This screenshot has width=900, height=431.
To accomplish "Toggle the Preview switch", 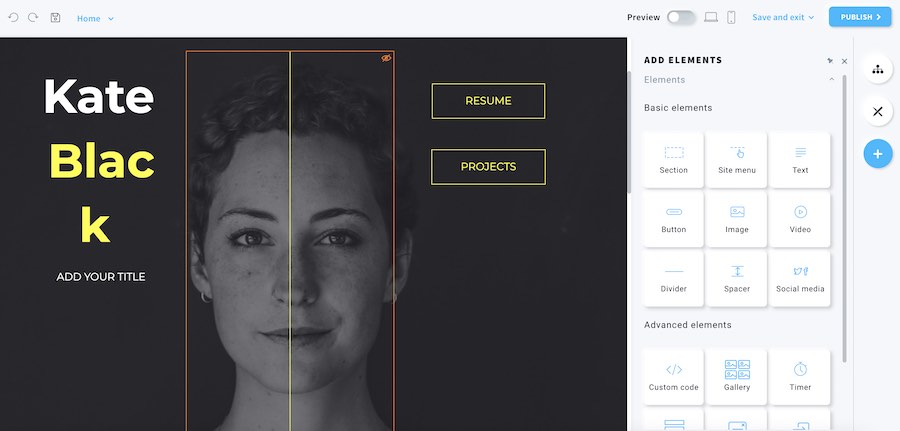I will click(x=681, y=17).
